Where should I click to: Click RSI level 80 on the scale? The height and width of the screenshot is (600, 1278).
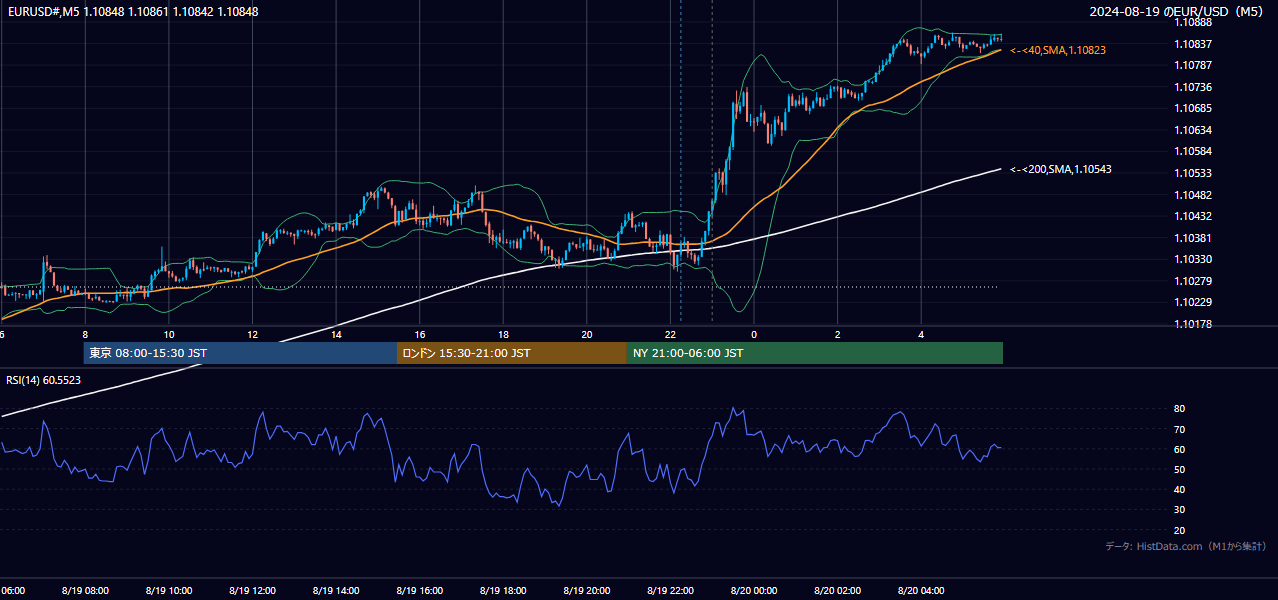(x=1179, y=409)
